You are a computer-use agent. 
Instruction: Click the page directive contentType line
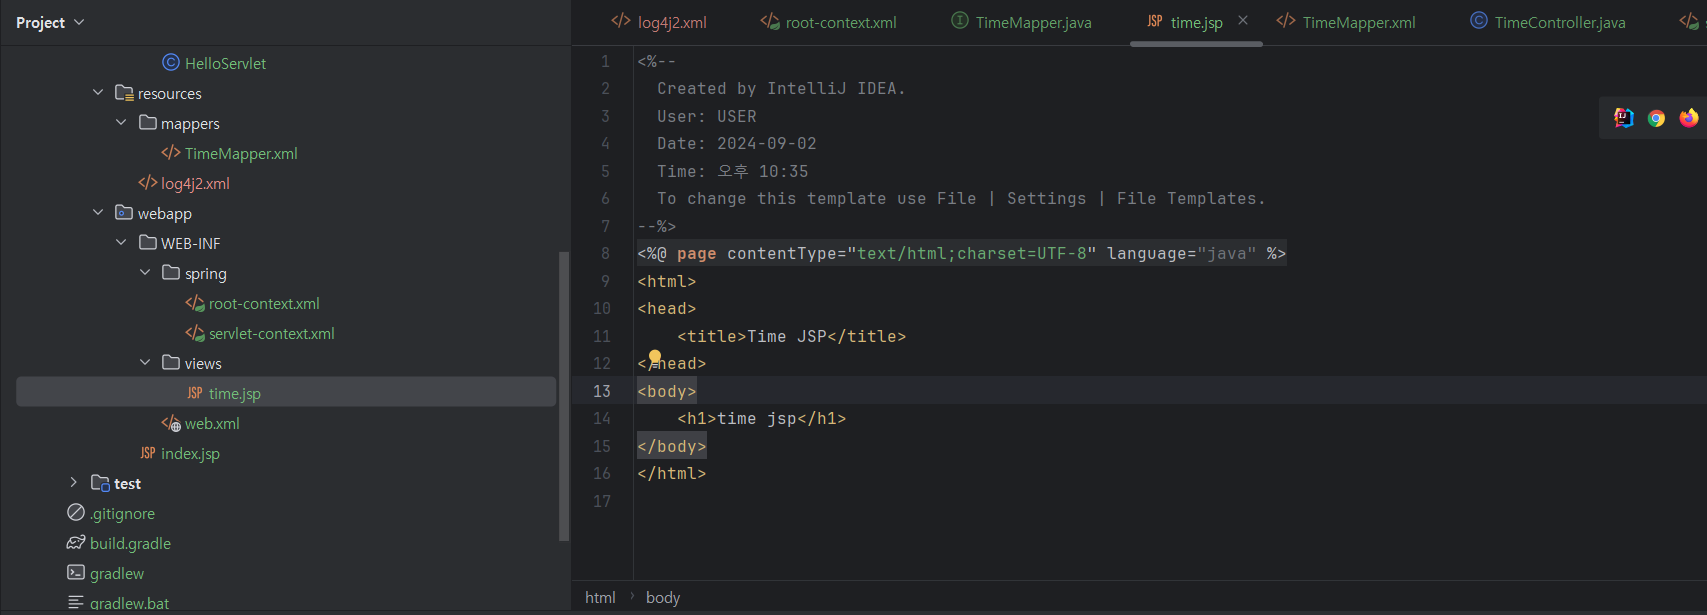point(961,254)
